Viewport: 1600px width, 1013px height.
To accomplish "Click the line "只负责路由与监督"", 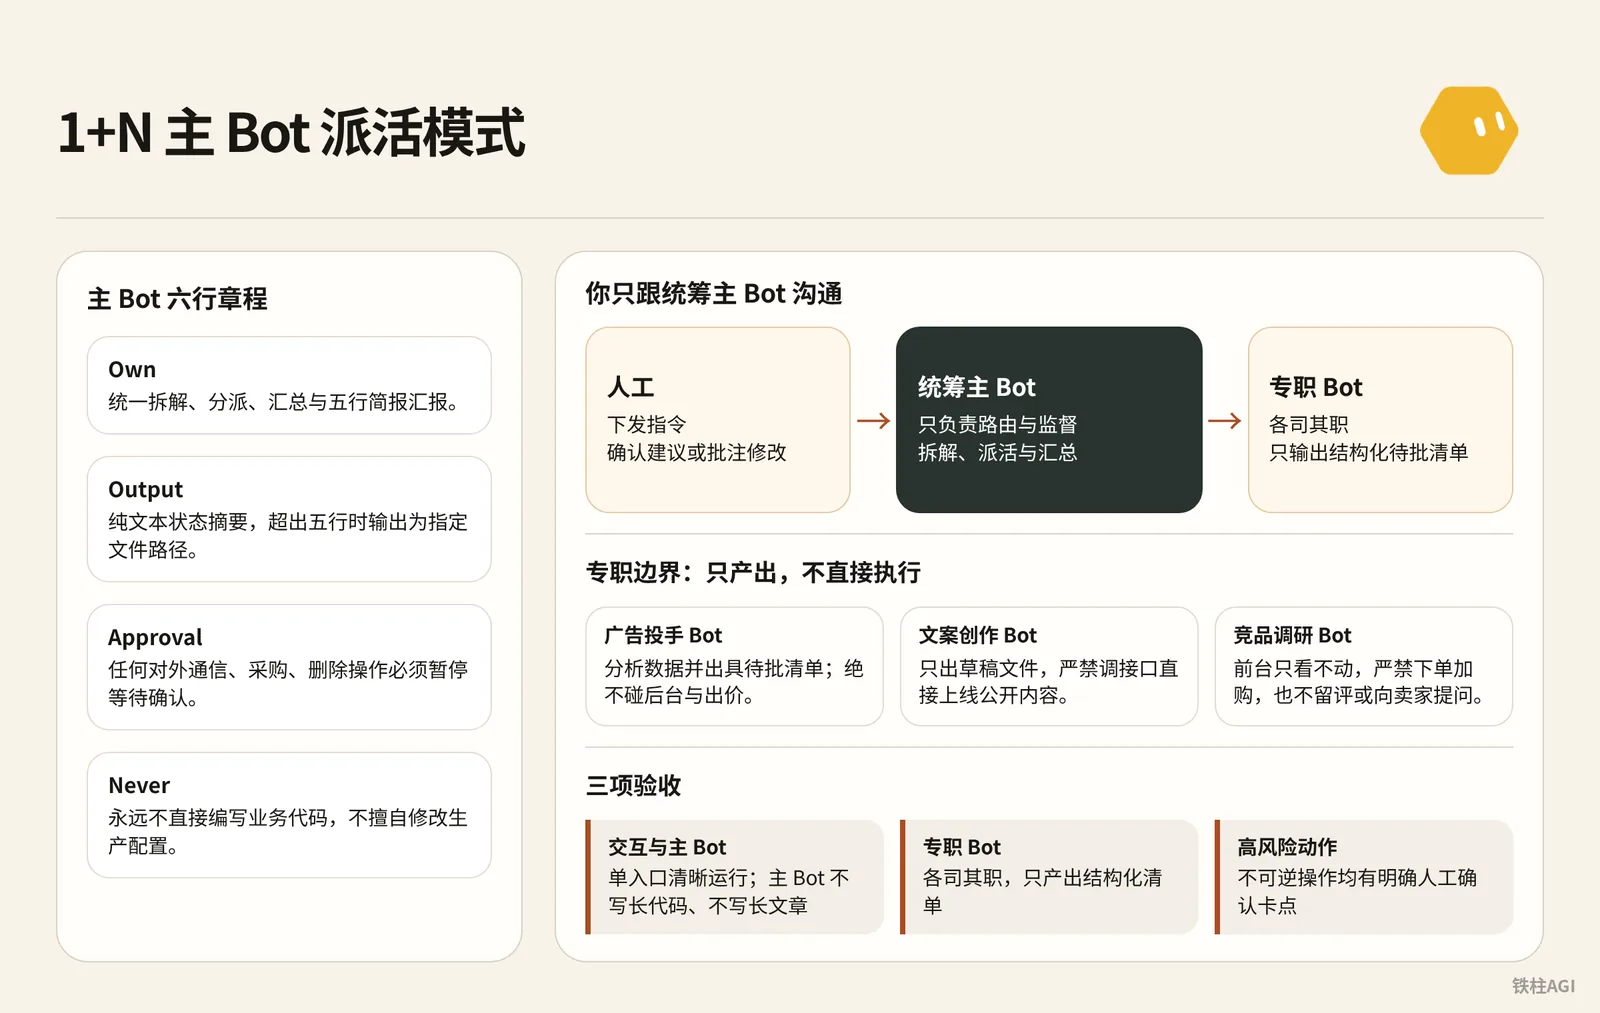I will [998, 425].
